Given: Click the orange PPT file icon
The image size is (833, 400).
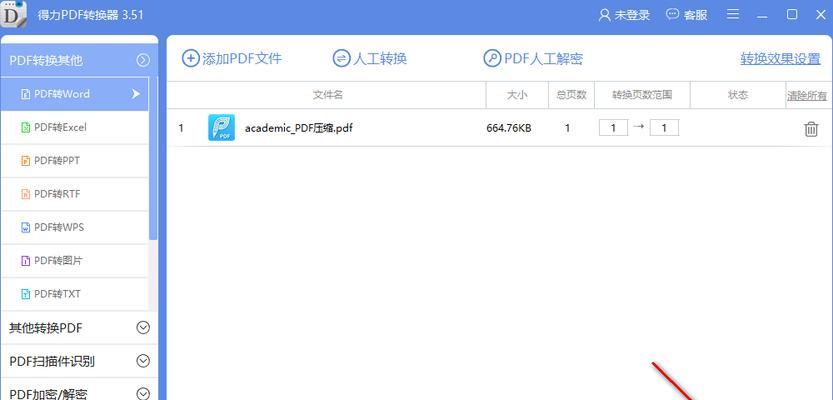Looking at the screenshot, I should 26,160.
